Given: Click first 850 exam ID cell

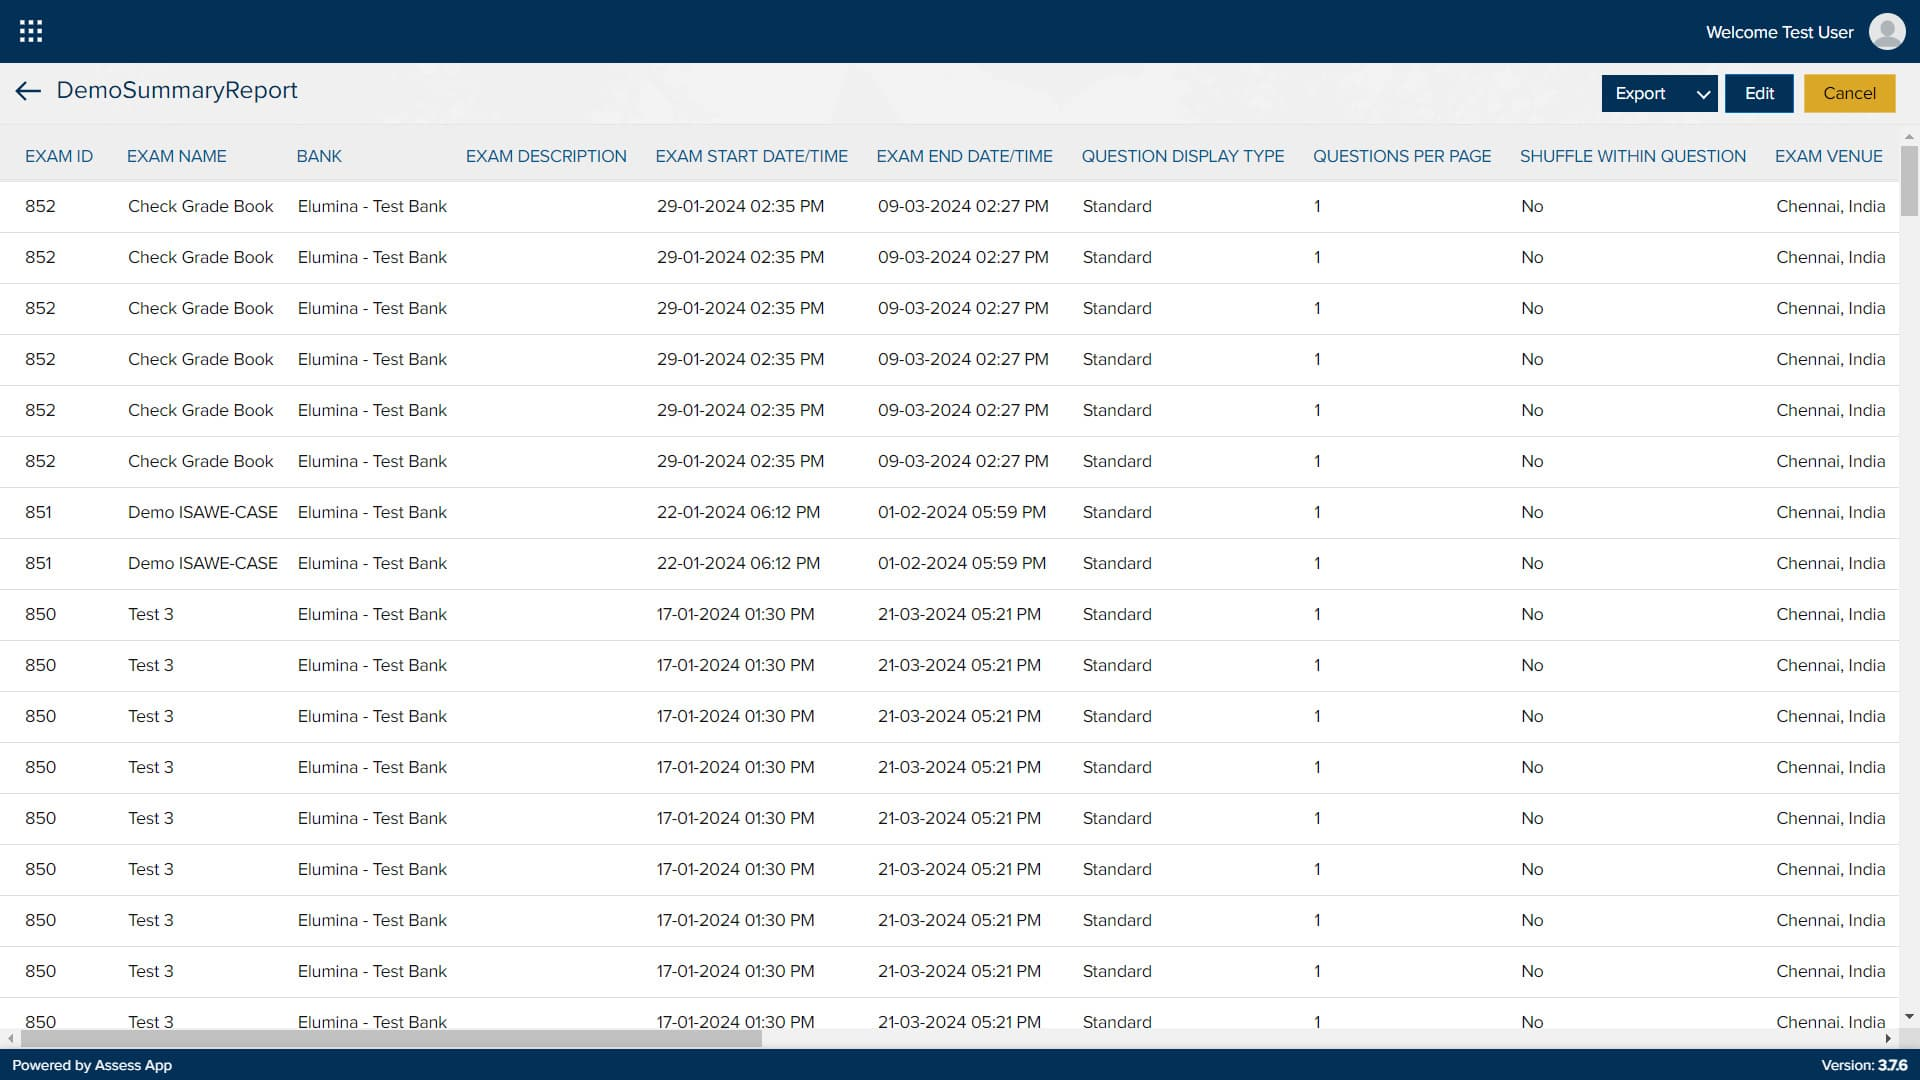Looking at the screenshot, I should pyautogui.click(x=40, y=614).
